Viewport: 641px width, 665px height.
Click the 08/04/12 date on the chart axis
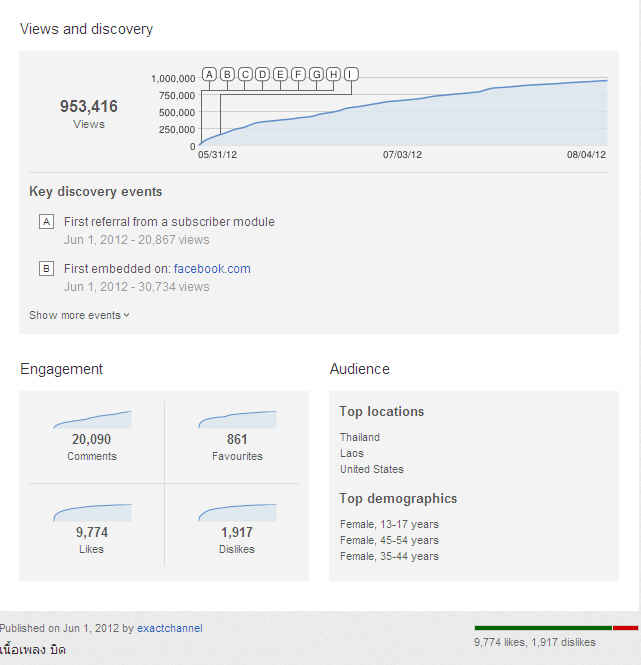(587, 154)
